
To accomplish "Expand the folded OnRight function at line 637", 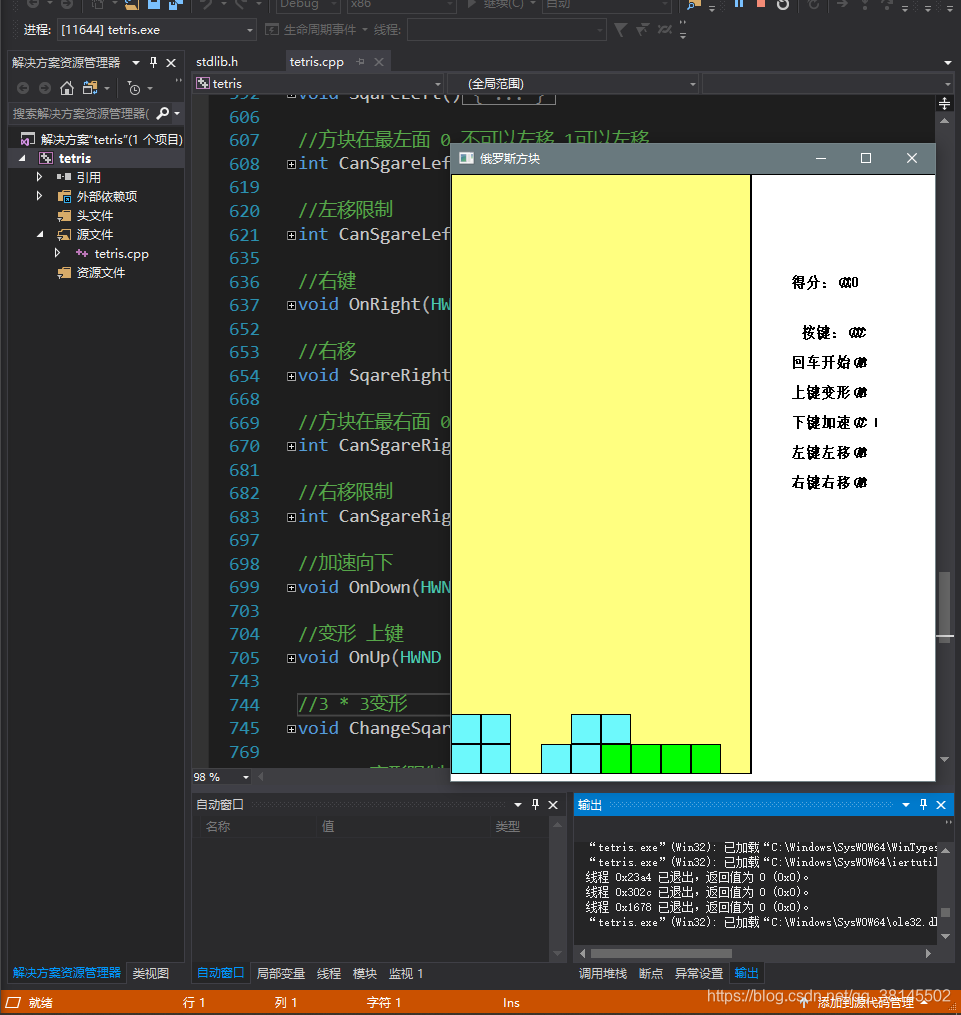I will [x=291, y=306].
